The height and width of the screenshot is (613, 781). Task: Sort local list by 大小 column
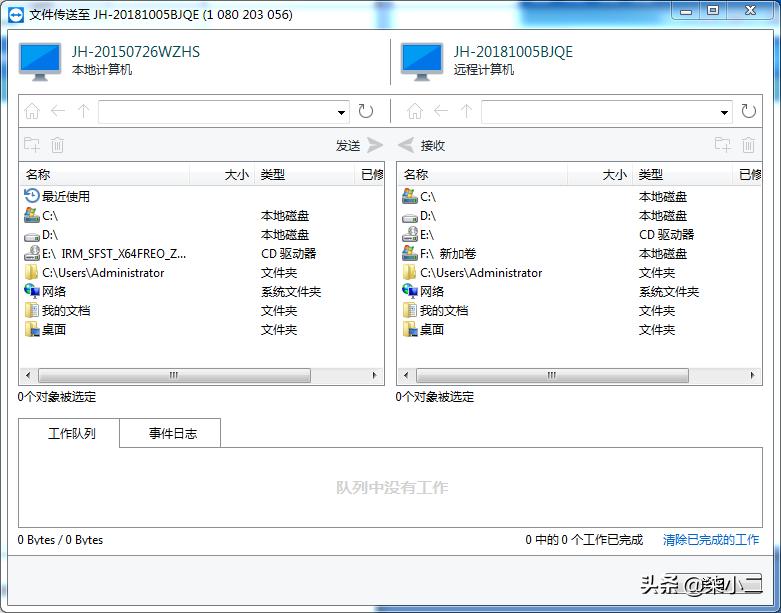(x=222, y=174)
